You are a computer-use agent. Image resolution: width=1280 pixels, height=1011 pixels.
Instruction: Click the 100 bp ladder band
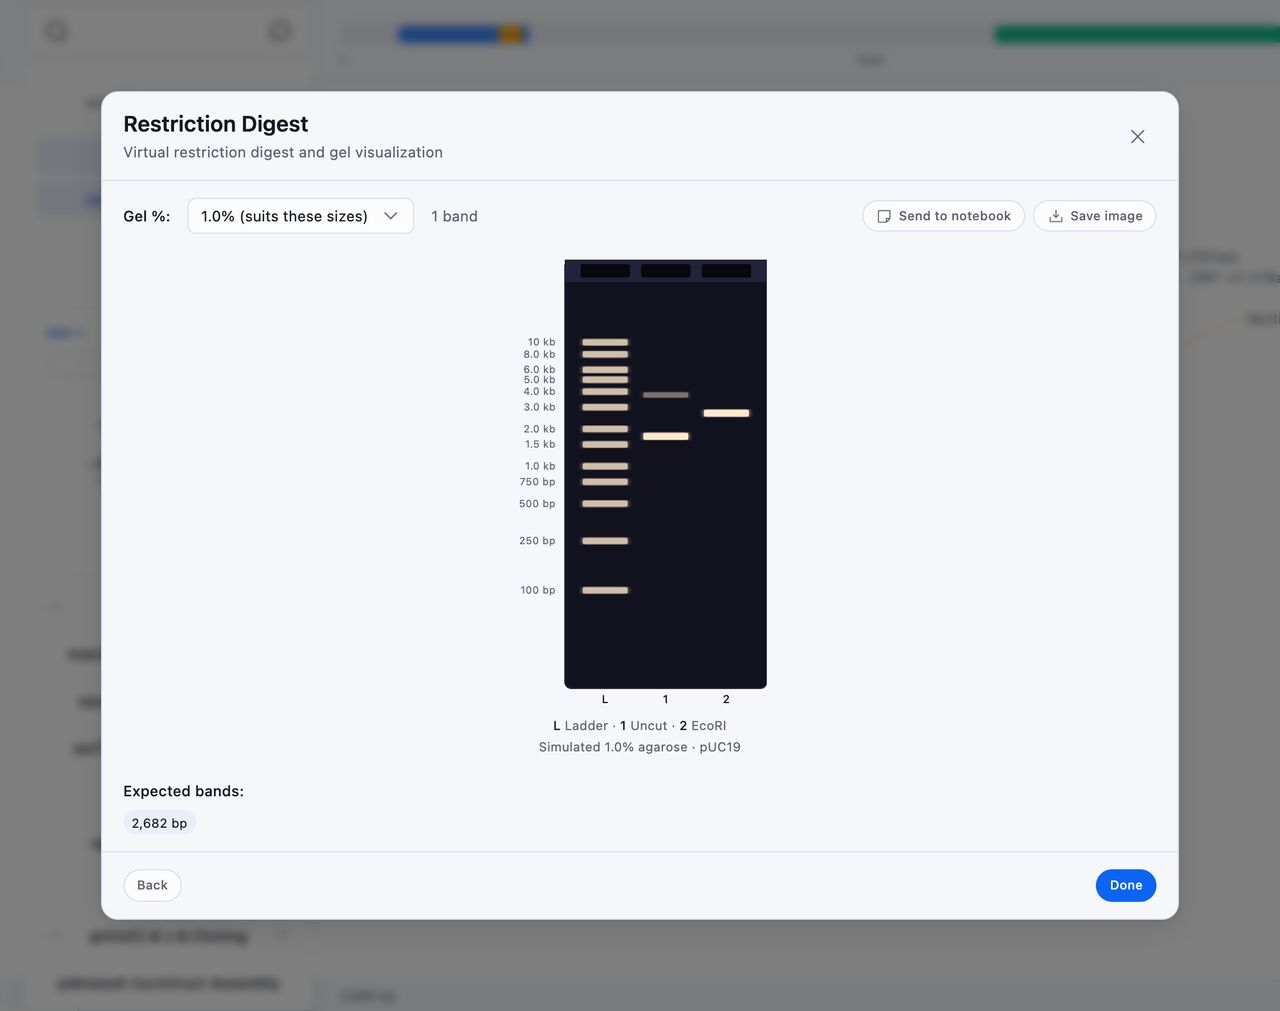605,590
